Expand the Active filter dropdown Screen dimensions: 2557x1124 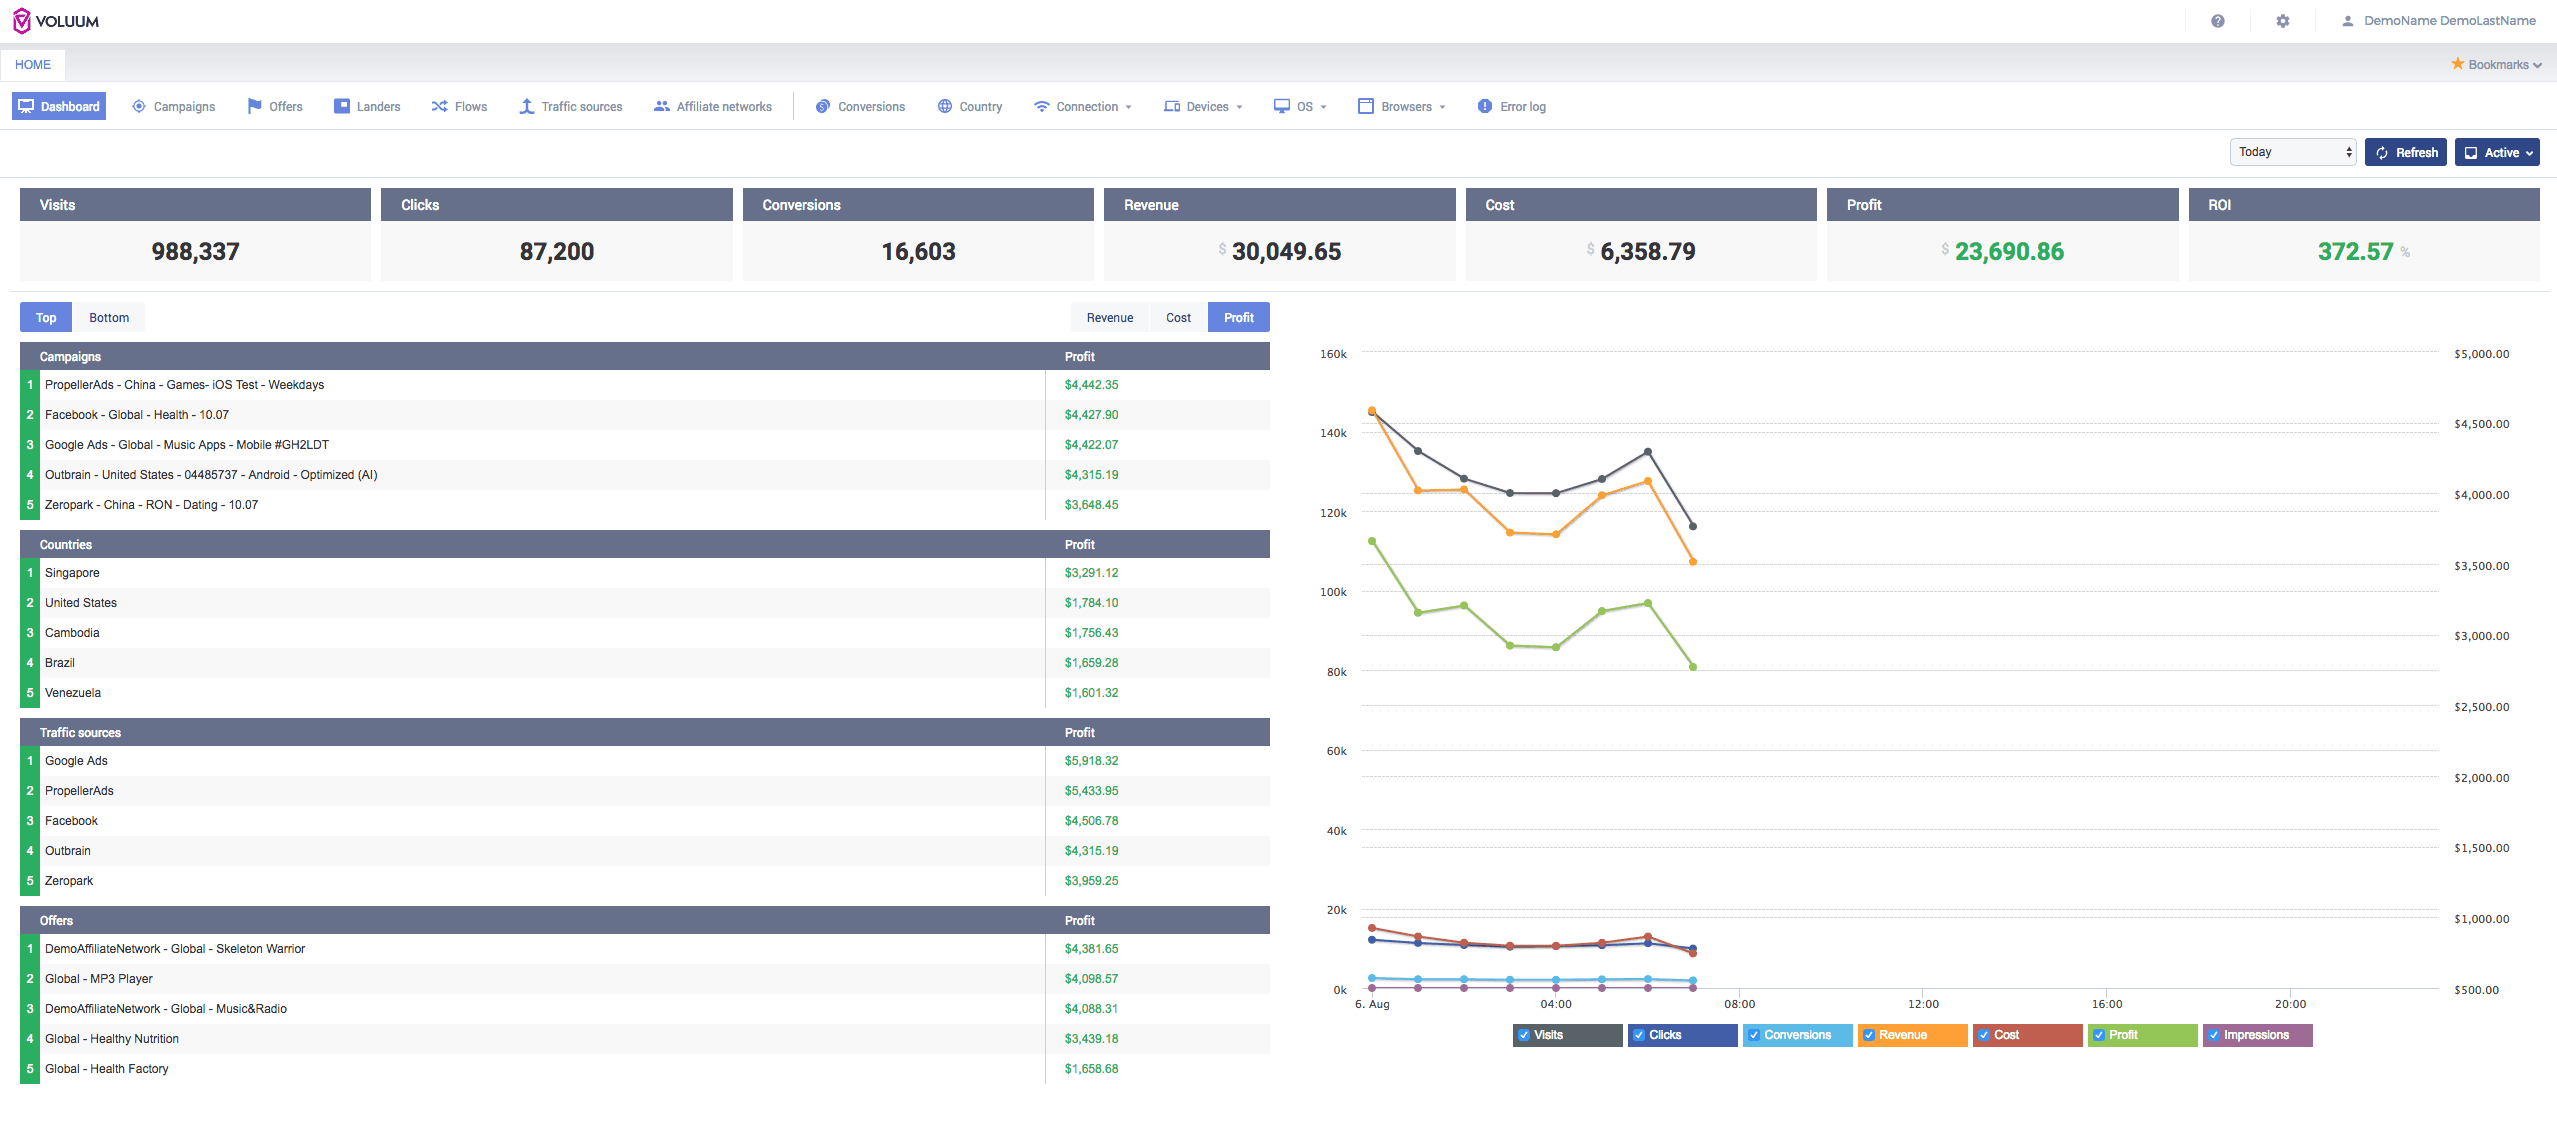pos(2496,152)
